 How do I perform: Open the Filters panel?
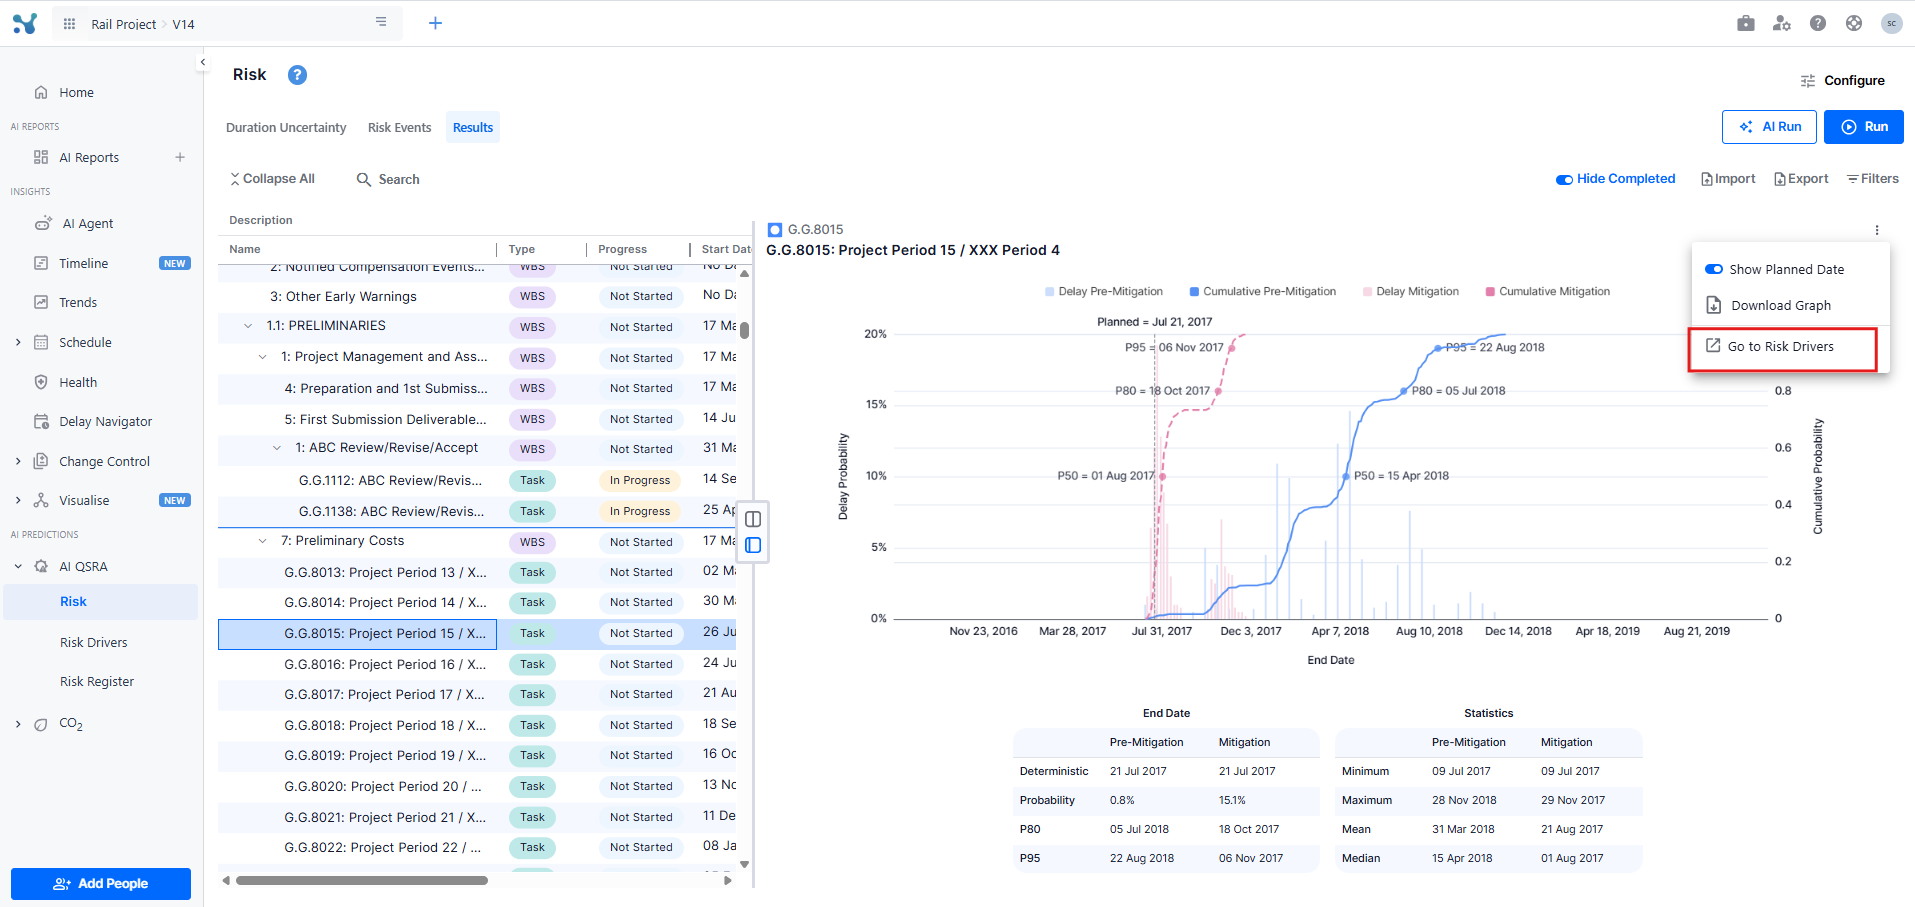(1872, 179)
